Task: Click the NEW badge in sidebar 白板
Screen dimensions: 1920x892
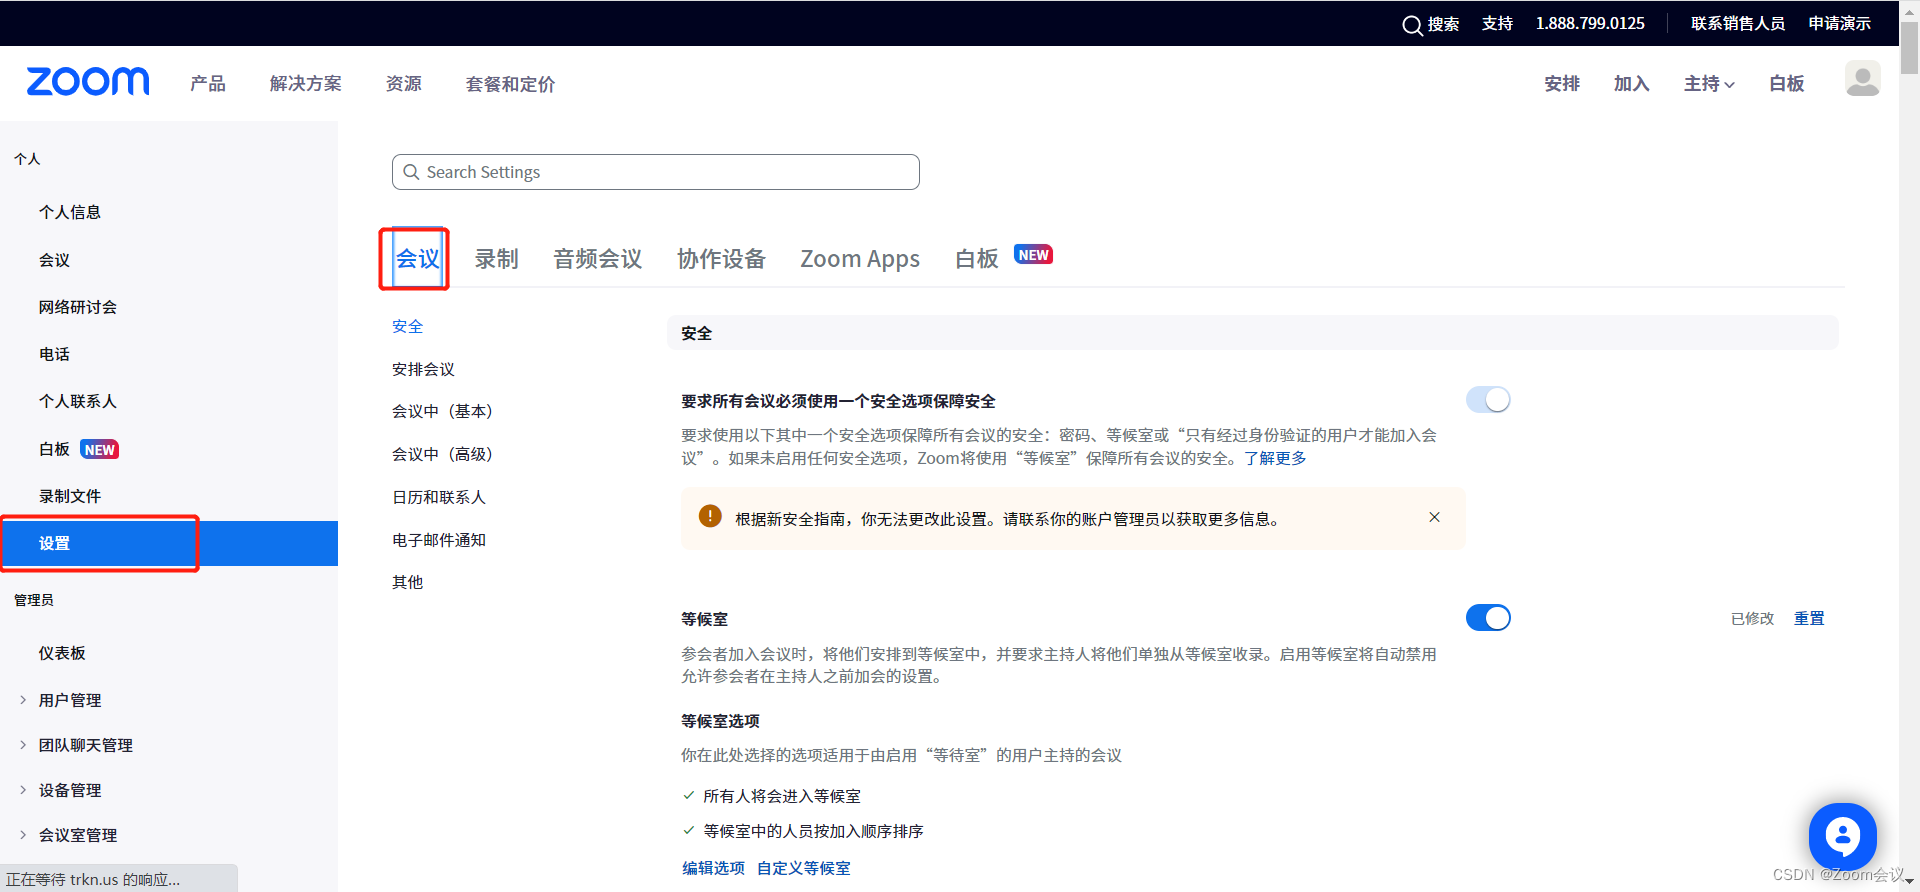Action: point(99,450)
